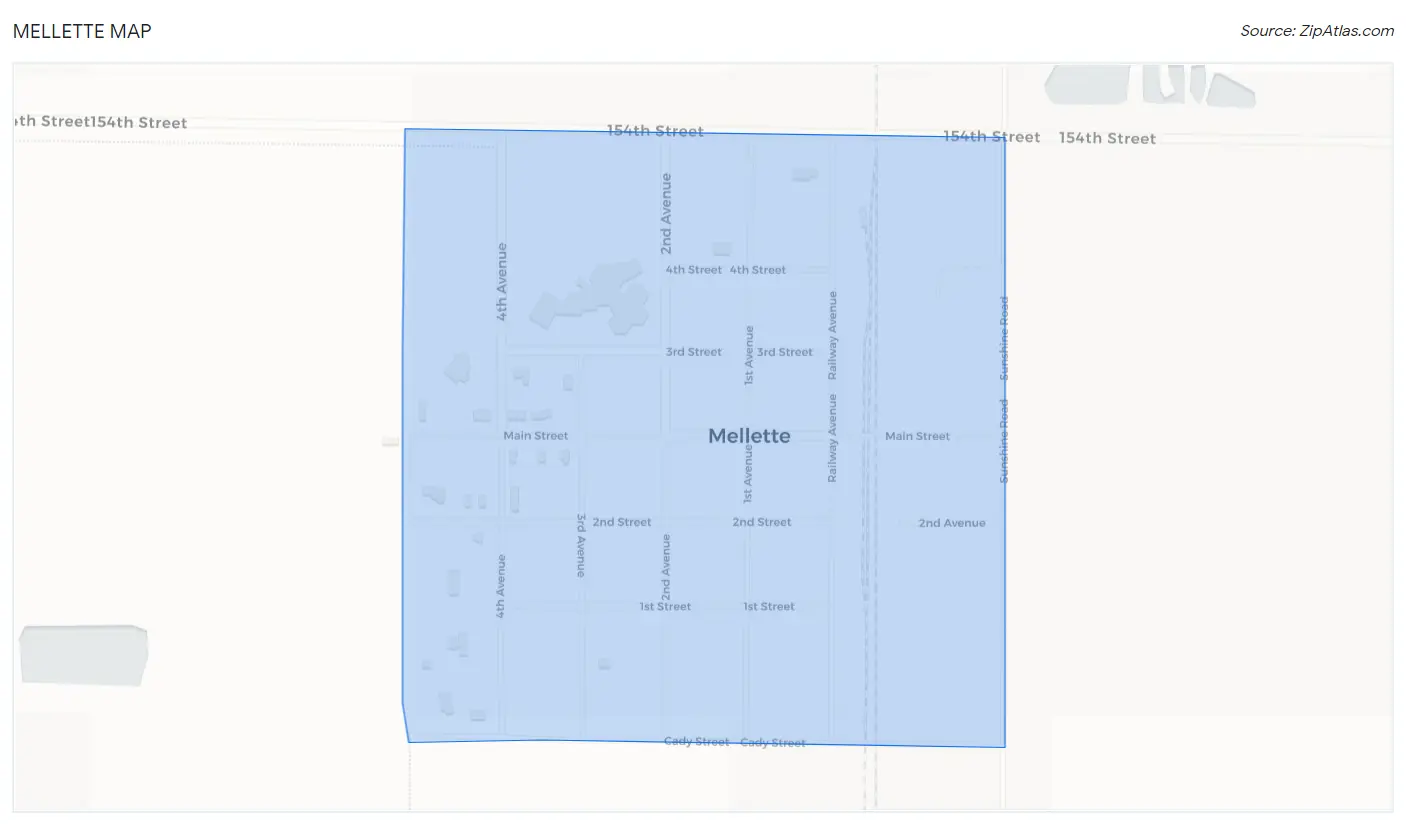Click the lower Sunshine Road label
Image resolution: width=1406 pixels, height=824 pixels.
tap(1004, 441)
